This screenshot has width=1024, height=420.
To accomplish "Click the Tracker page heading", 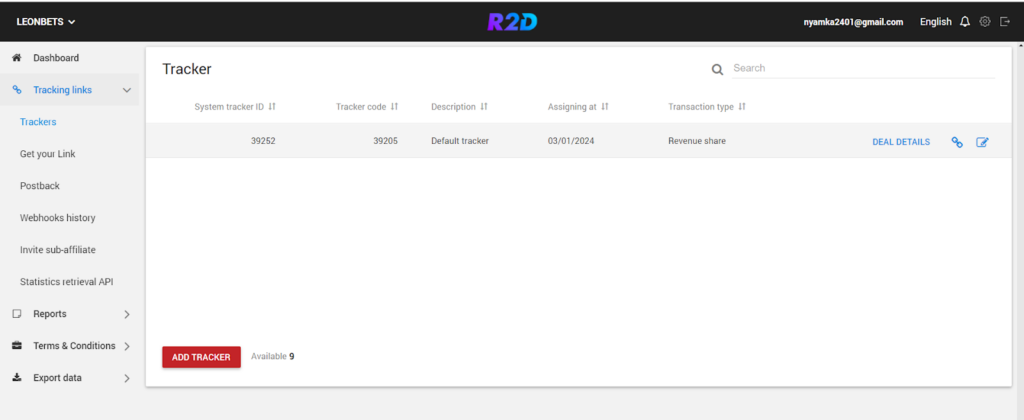I will click(x=187, y=69).
